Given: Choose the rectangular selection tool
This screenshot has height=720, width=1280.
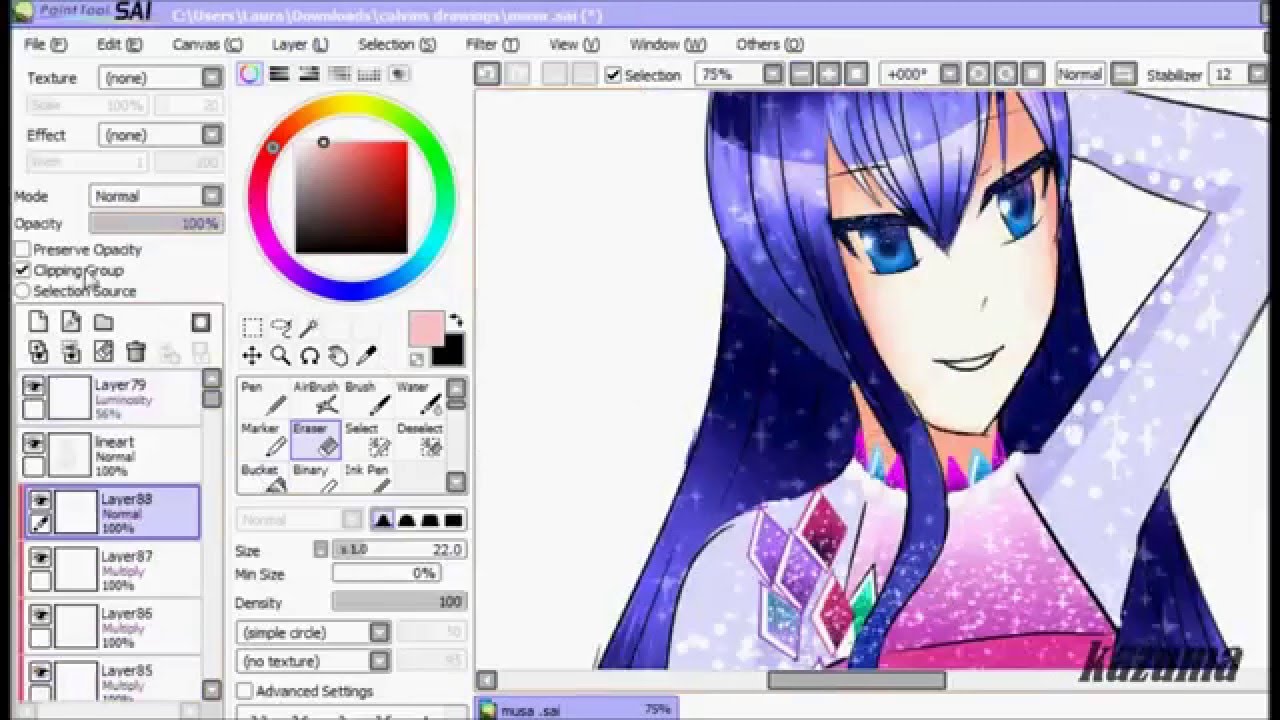Looking at the screenshot, I should 252,328.
